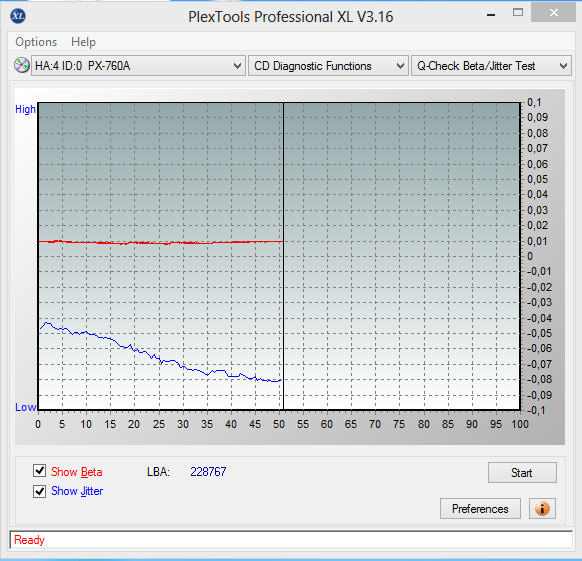Viewport: 582px width, 561px height.
Task: Click the 0,1 top beta axis value
Action: pos(534,102)
